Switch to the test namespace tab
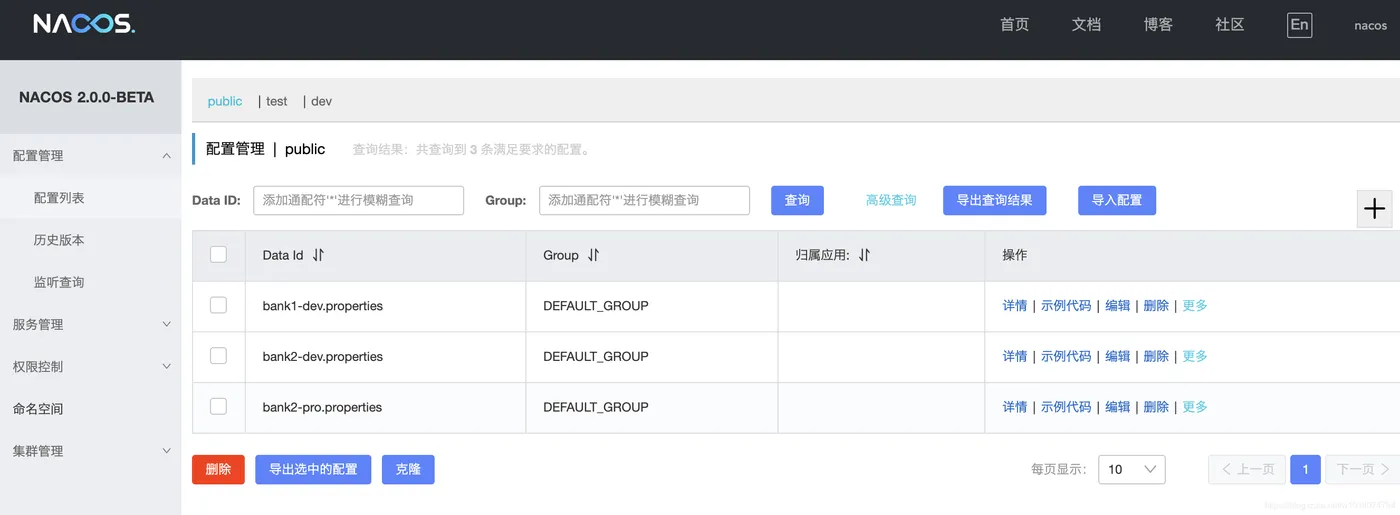 point(277,101)
